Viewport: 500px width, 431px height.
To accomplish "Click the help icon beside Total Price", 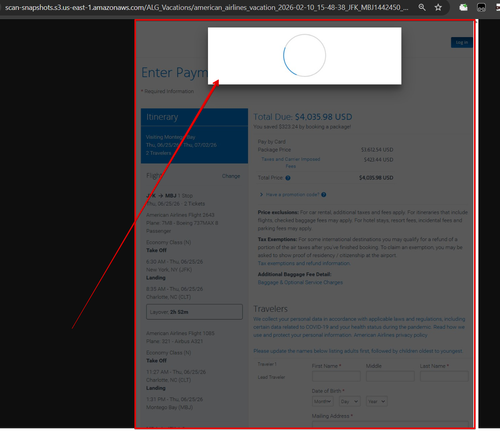I will (288, 178).
